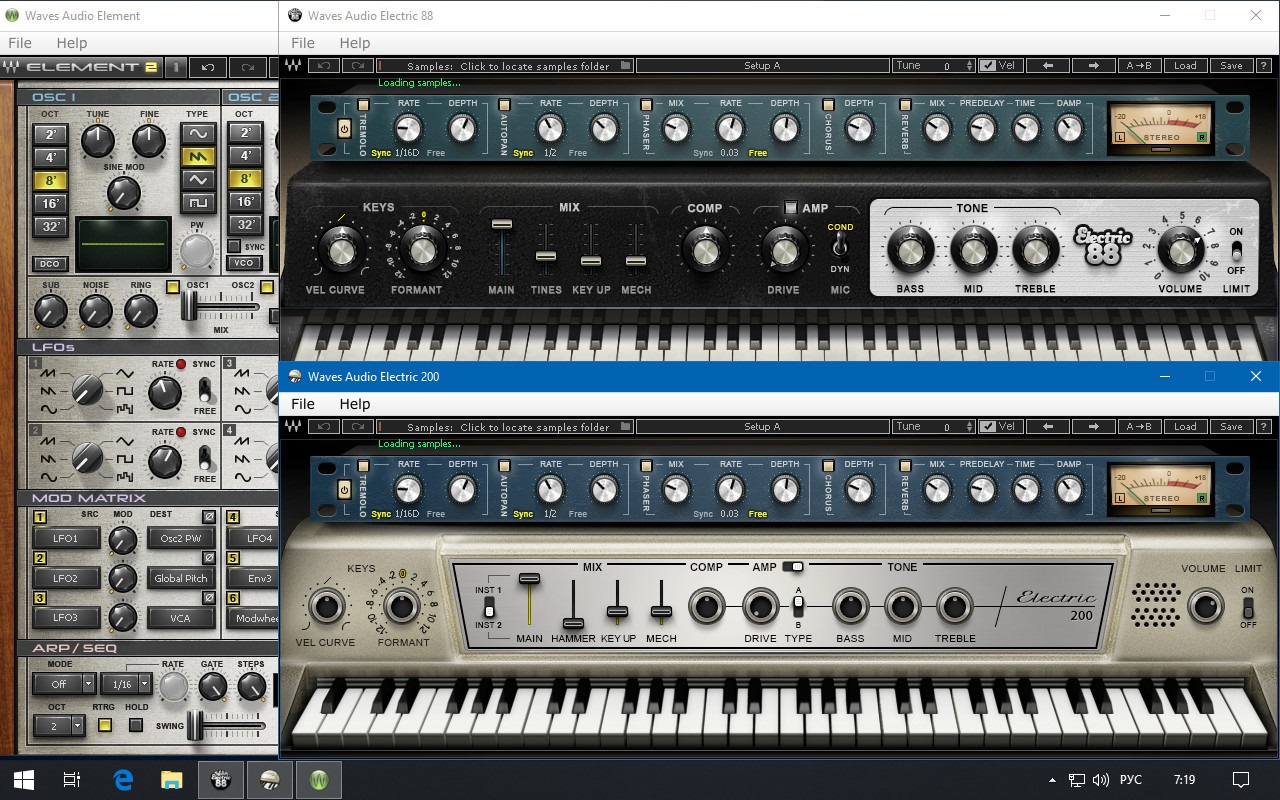Toggle the Phaser effect on Electric 88
The width and height of the screenshot is (1280, 800).
point(646,105)
